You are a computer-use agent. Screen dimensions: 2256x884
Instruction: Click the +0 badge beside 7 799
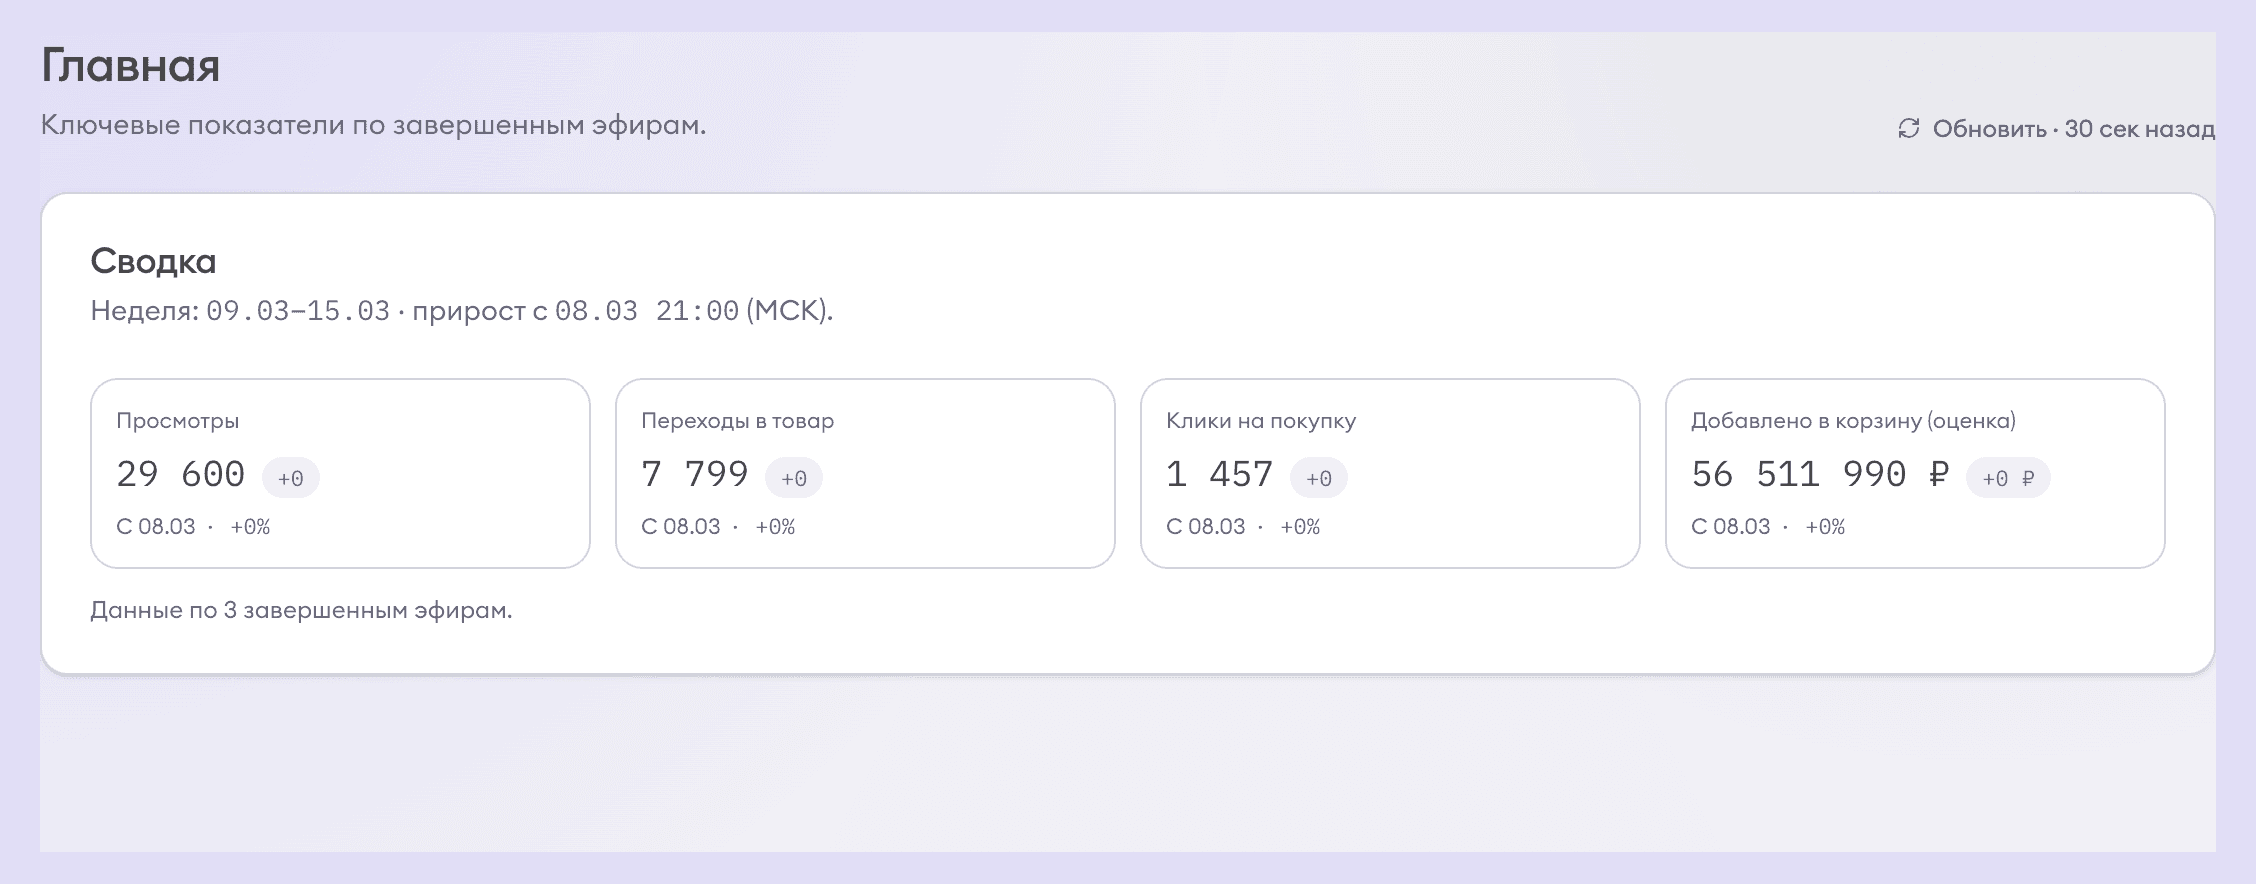[x=793, y=478]
